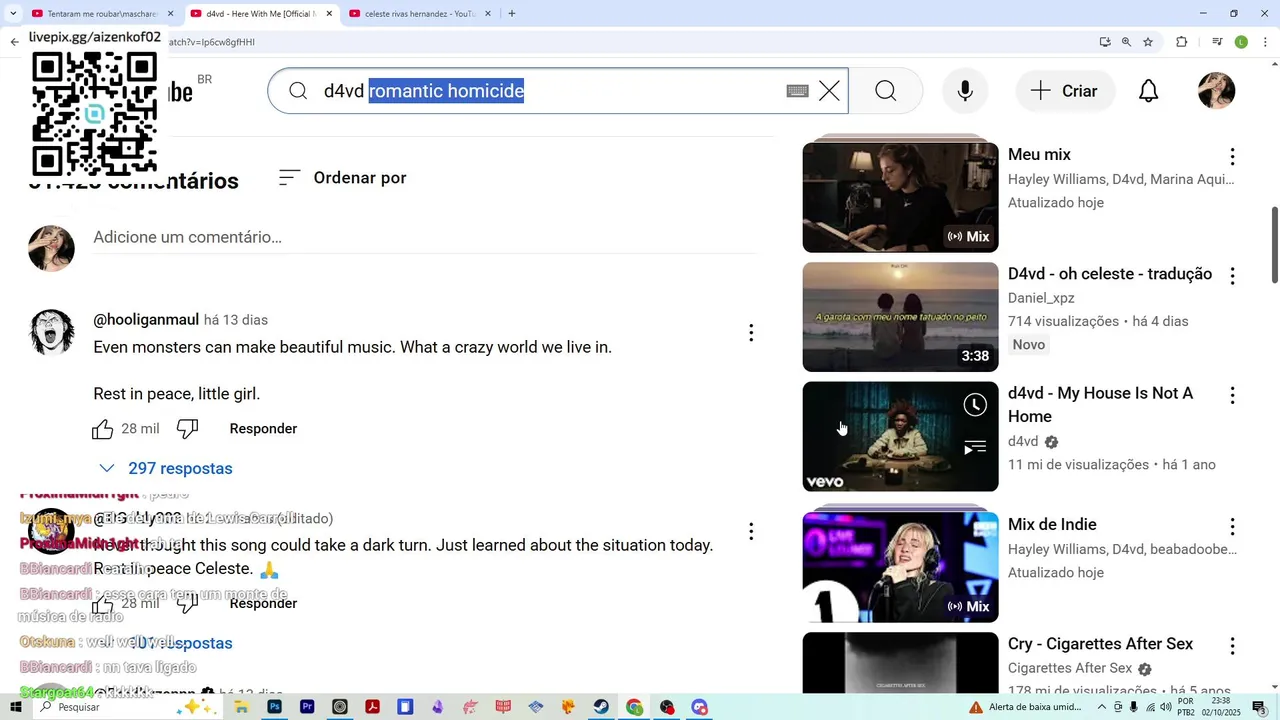Open Mix de Indie thumbnail
Screen dimensions: 1280x720
tap(900, 567)
